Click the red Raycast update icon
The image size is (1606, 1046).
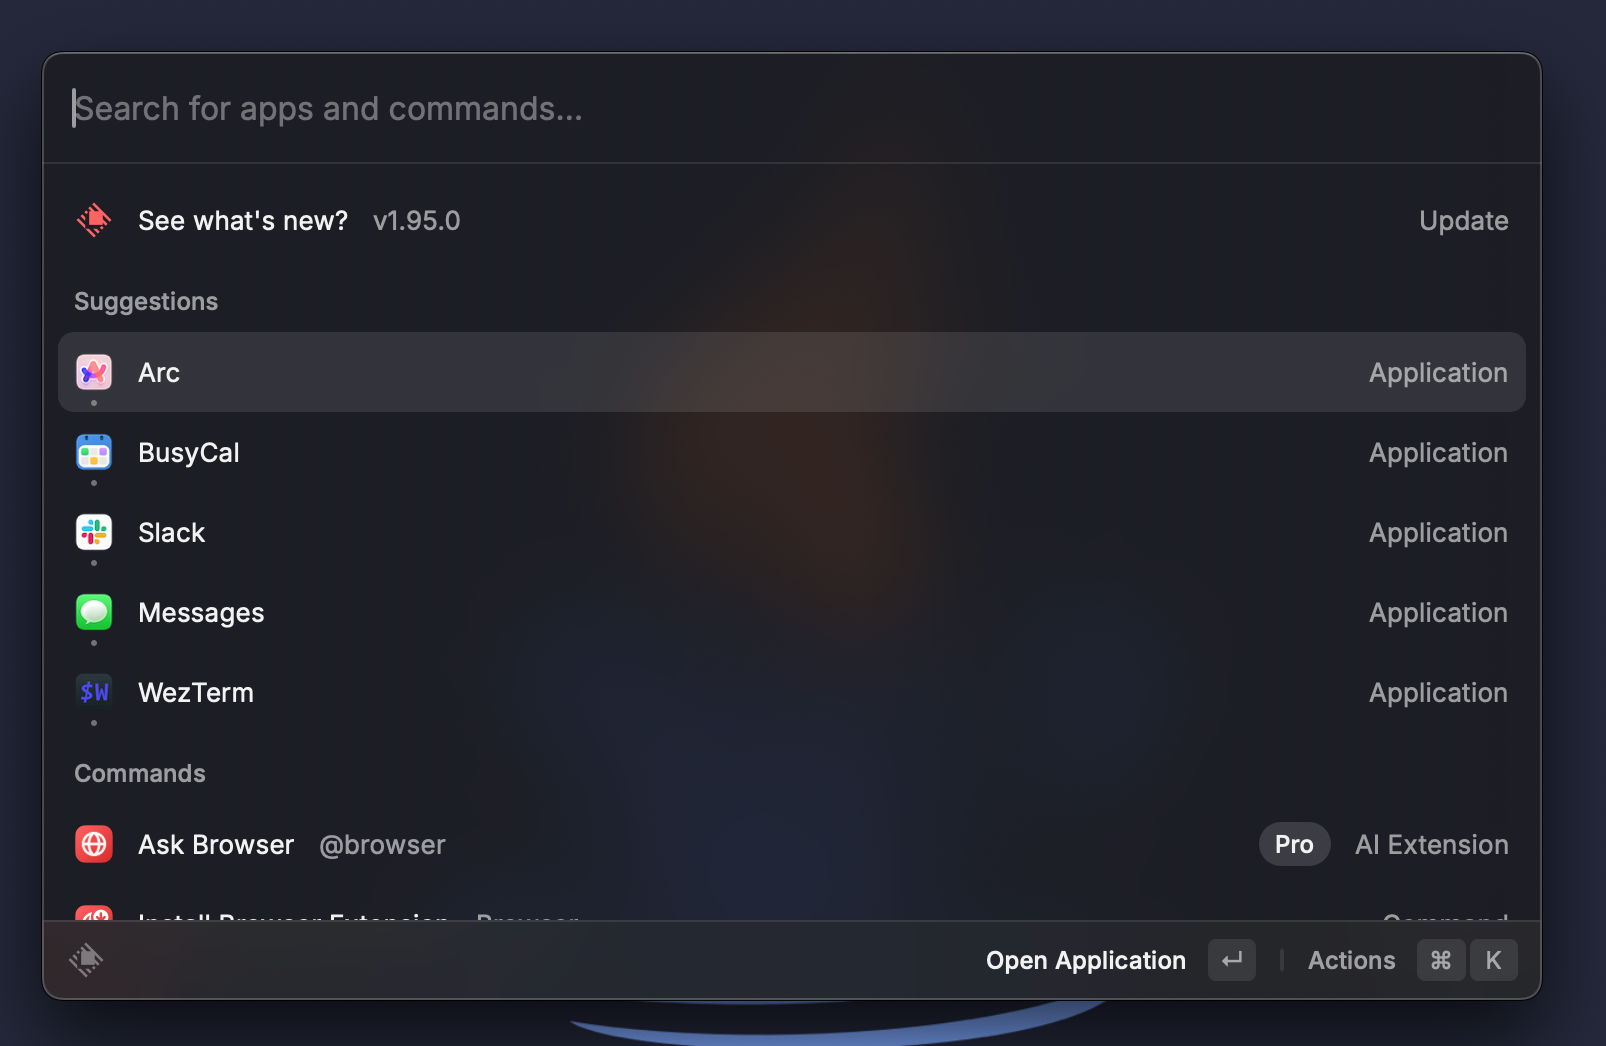[94, 220]
